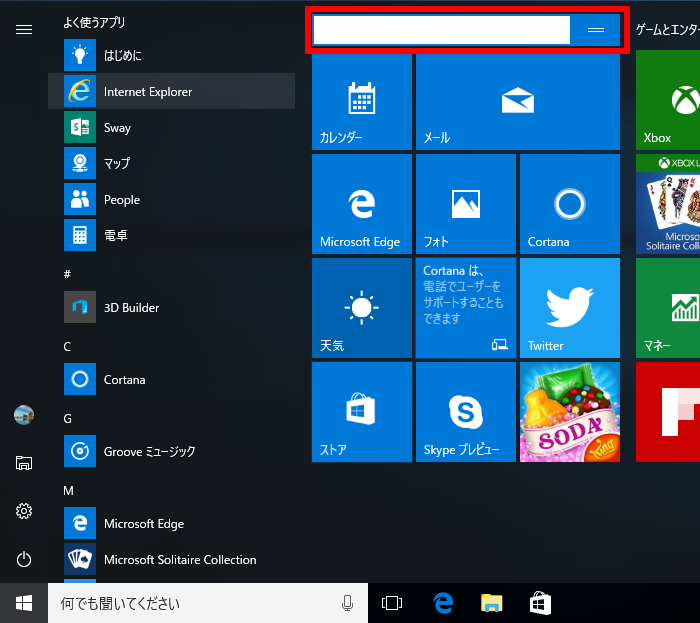The image size is (700, 623).
Task: Open Cortana from the app list
Action: (x=171, y=379)
